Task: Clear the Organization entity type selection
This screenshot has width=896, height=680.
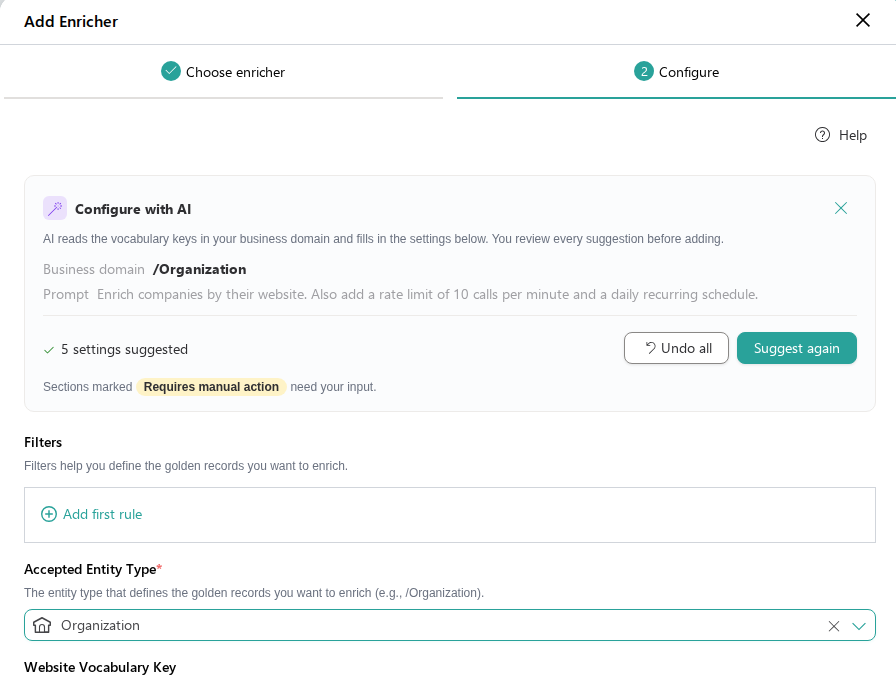Action: click(x=834, y=626)
